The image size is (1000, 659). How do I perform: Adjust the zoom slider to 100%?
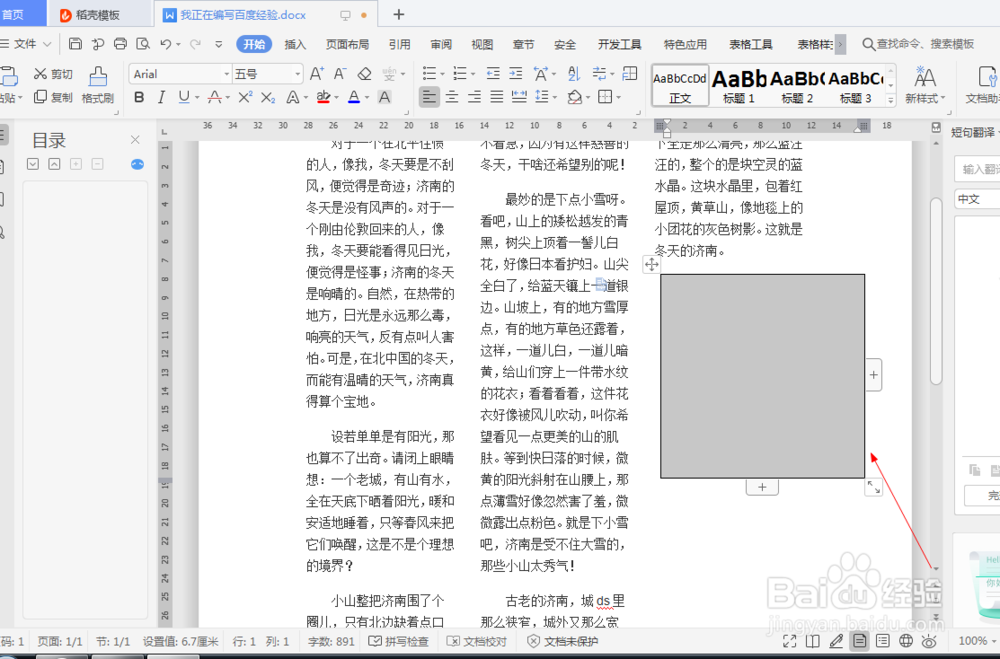975,641
